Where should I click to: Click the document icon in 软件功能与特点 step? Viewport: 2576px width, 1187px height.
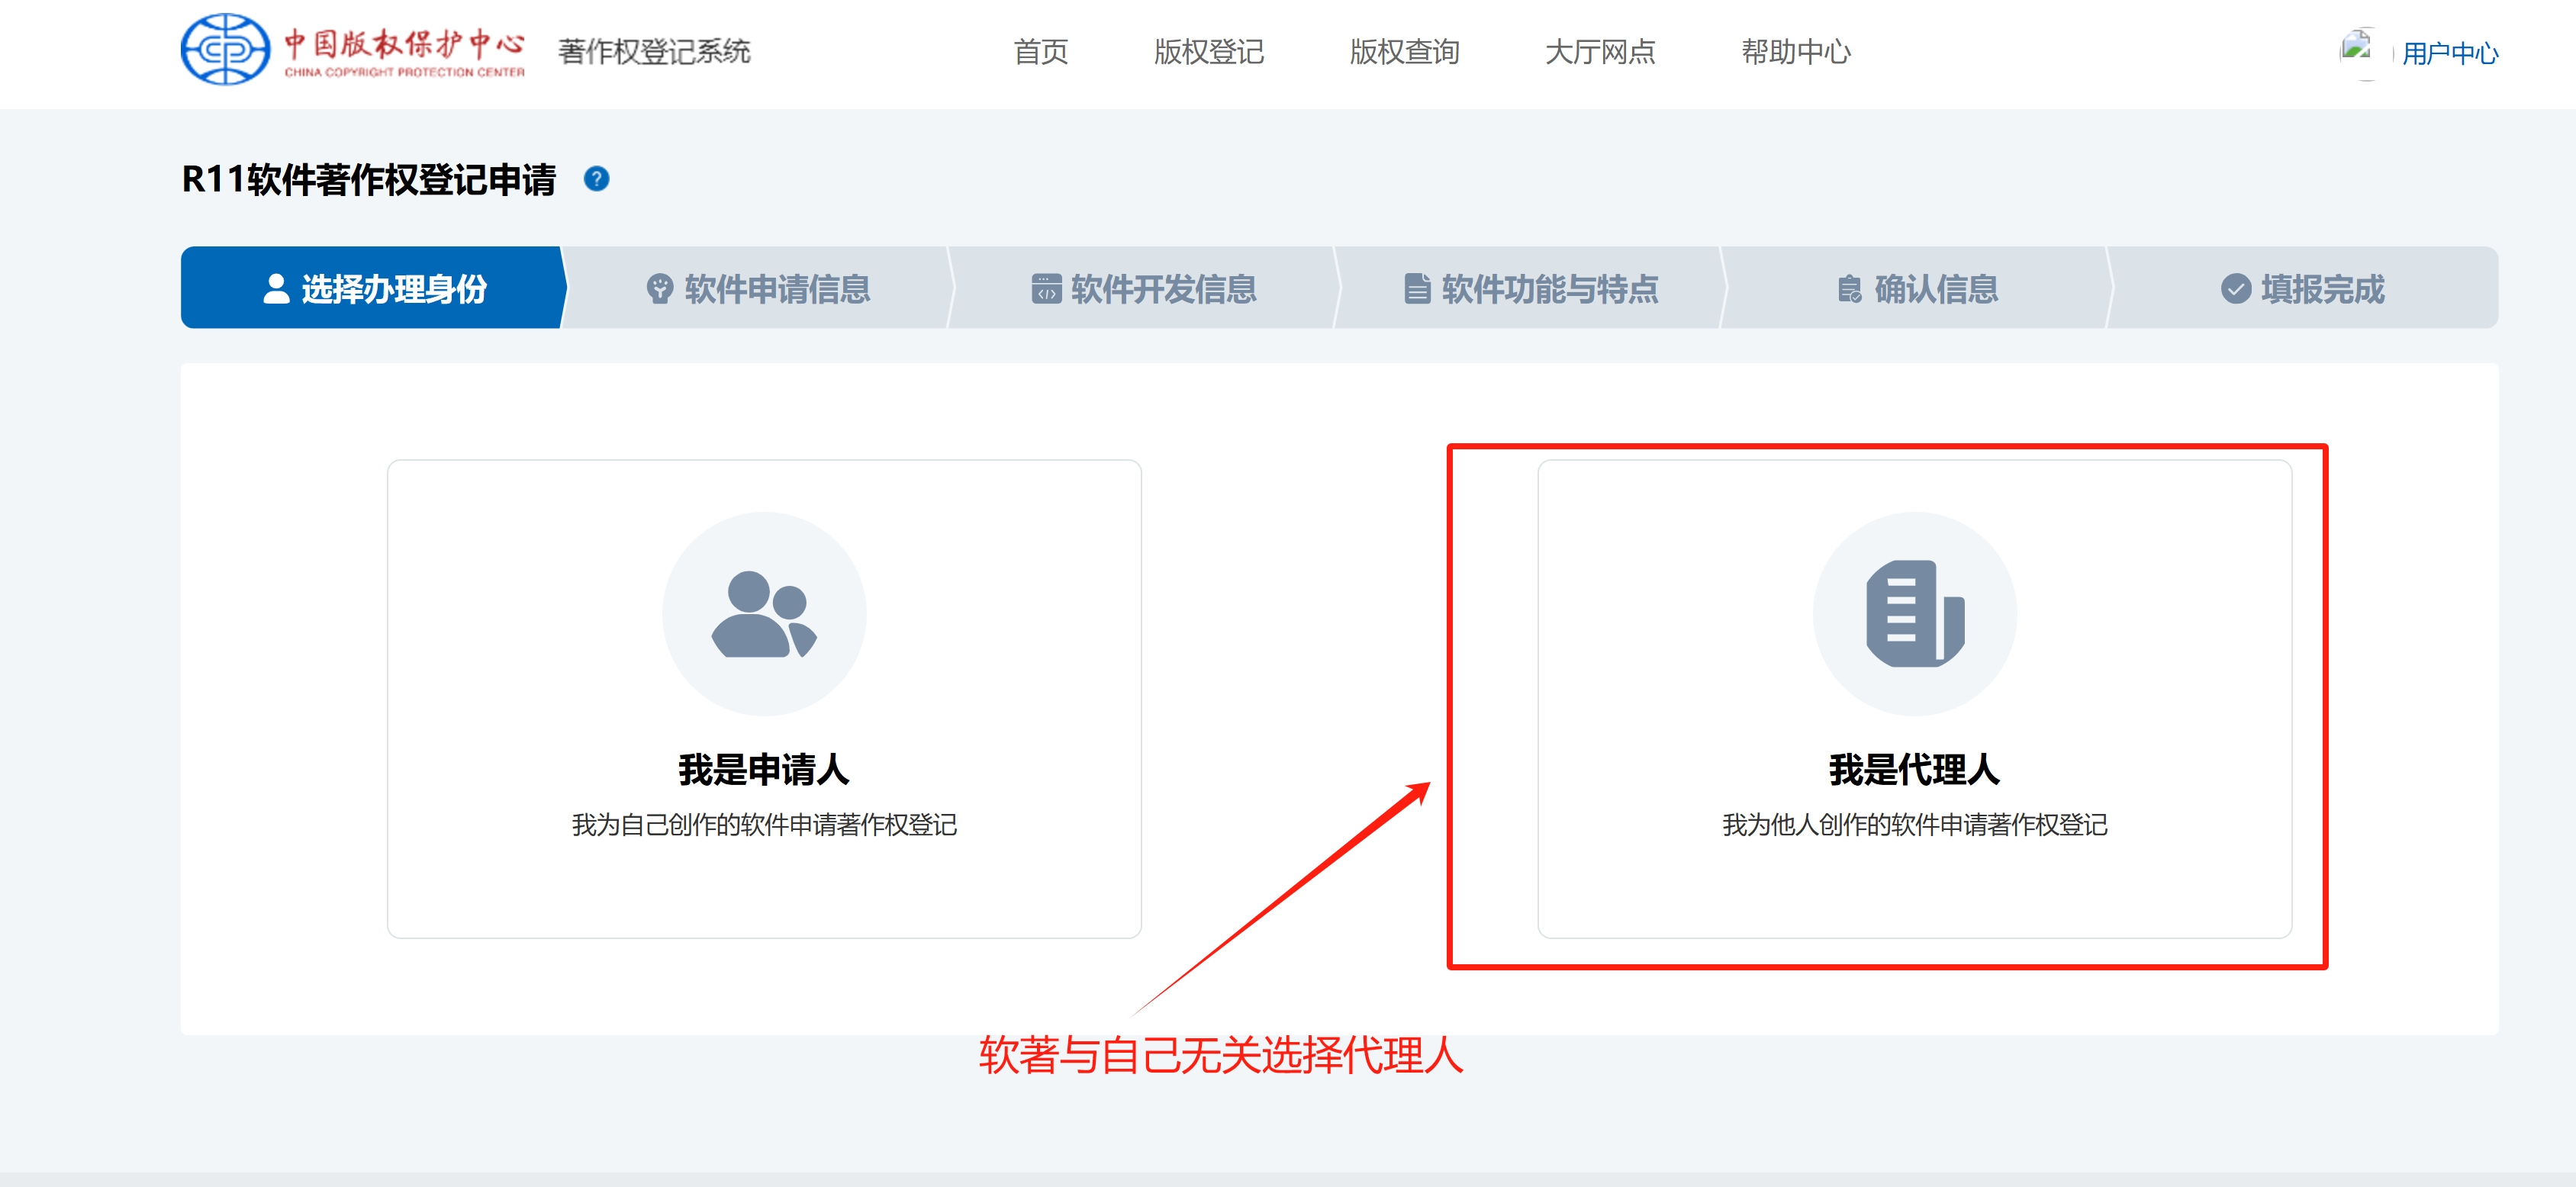click(1417, 289)
